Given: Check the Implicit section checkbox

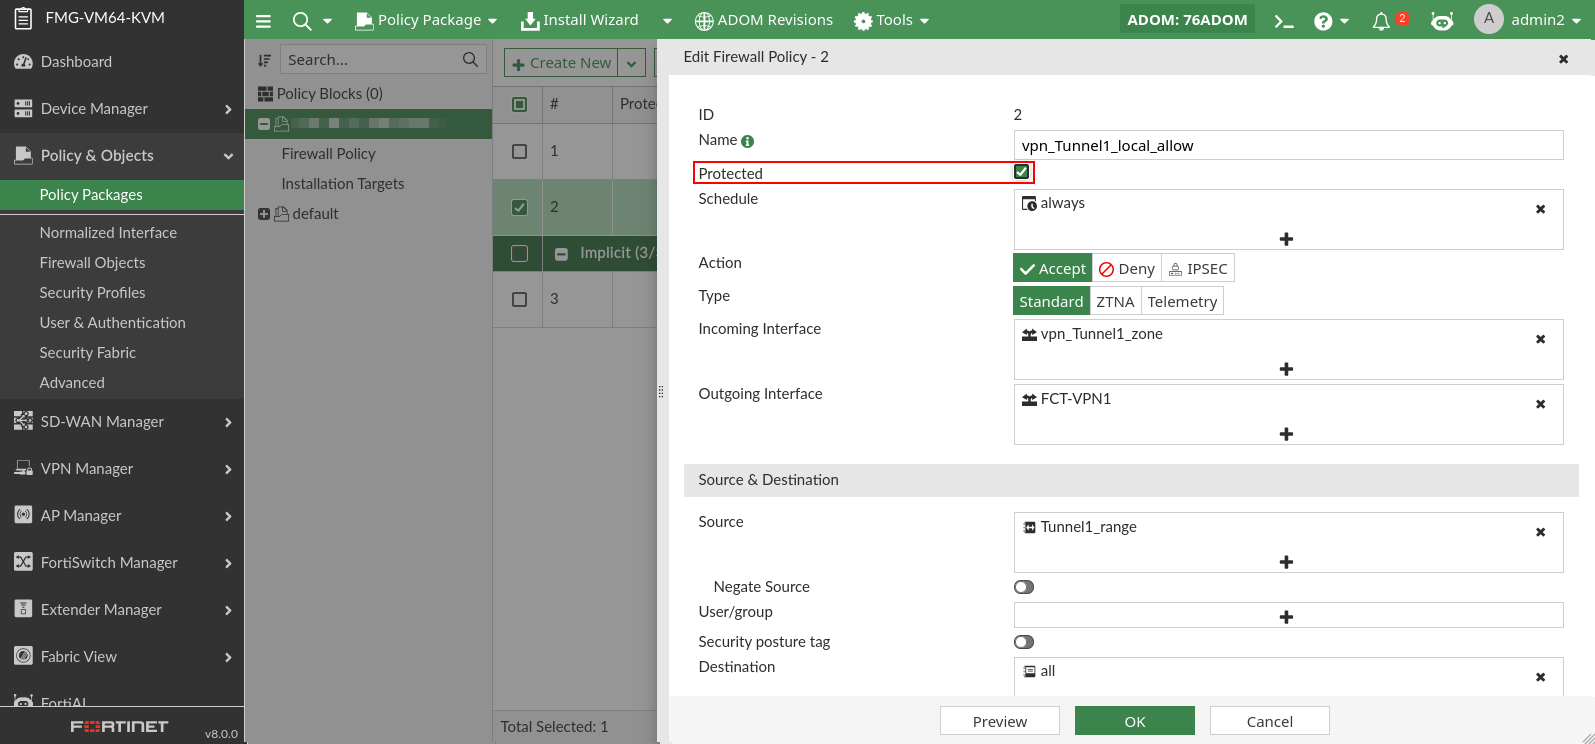Looking at the screenshot, I should pos(519,253).
